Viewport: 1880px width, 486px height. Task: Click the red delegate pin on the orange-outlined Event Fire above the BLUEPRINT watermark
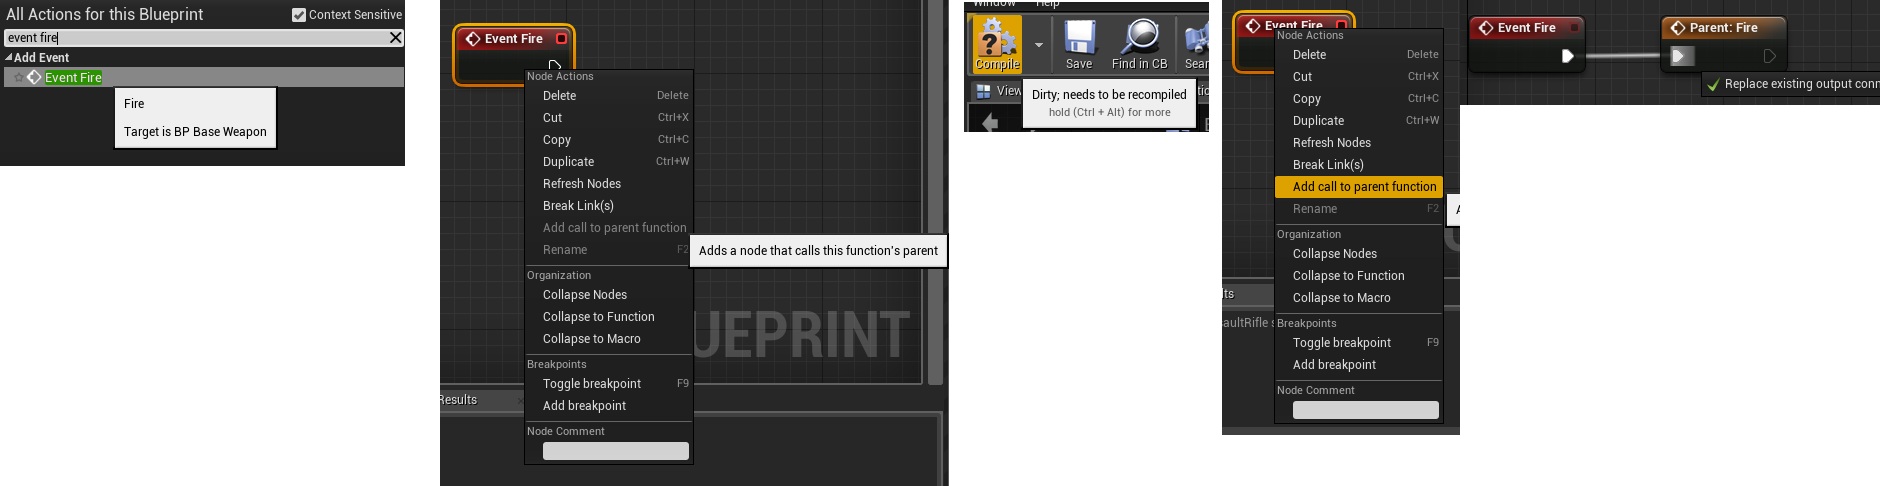tap(561, 39)
